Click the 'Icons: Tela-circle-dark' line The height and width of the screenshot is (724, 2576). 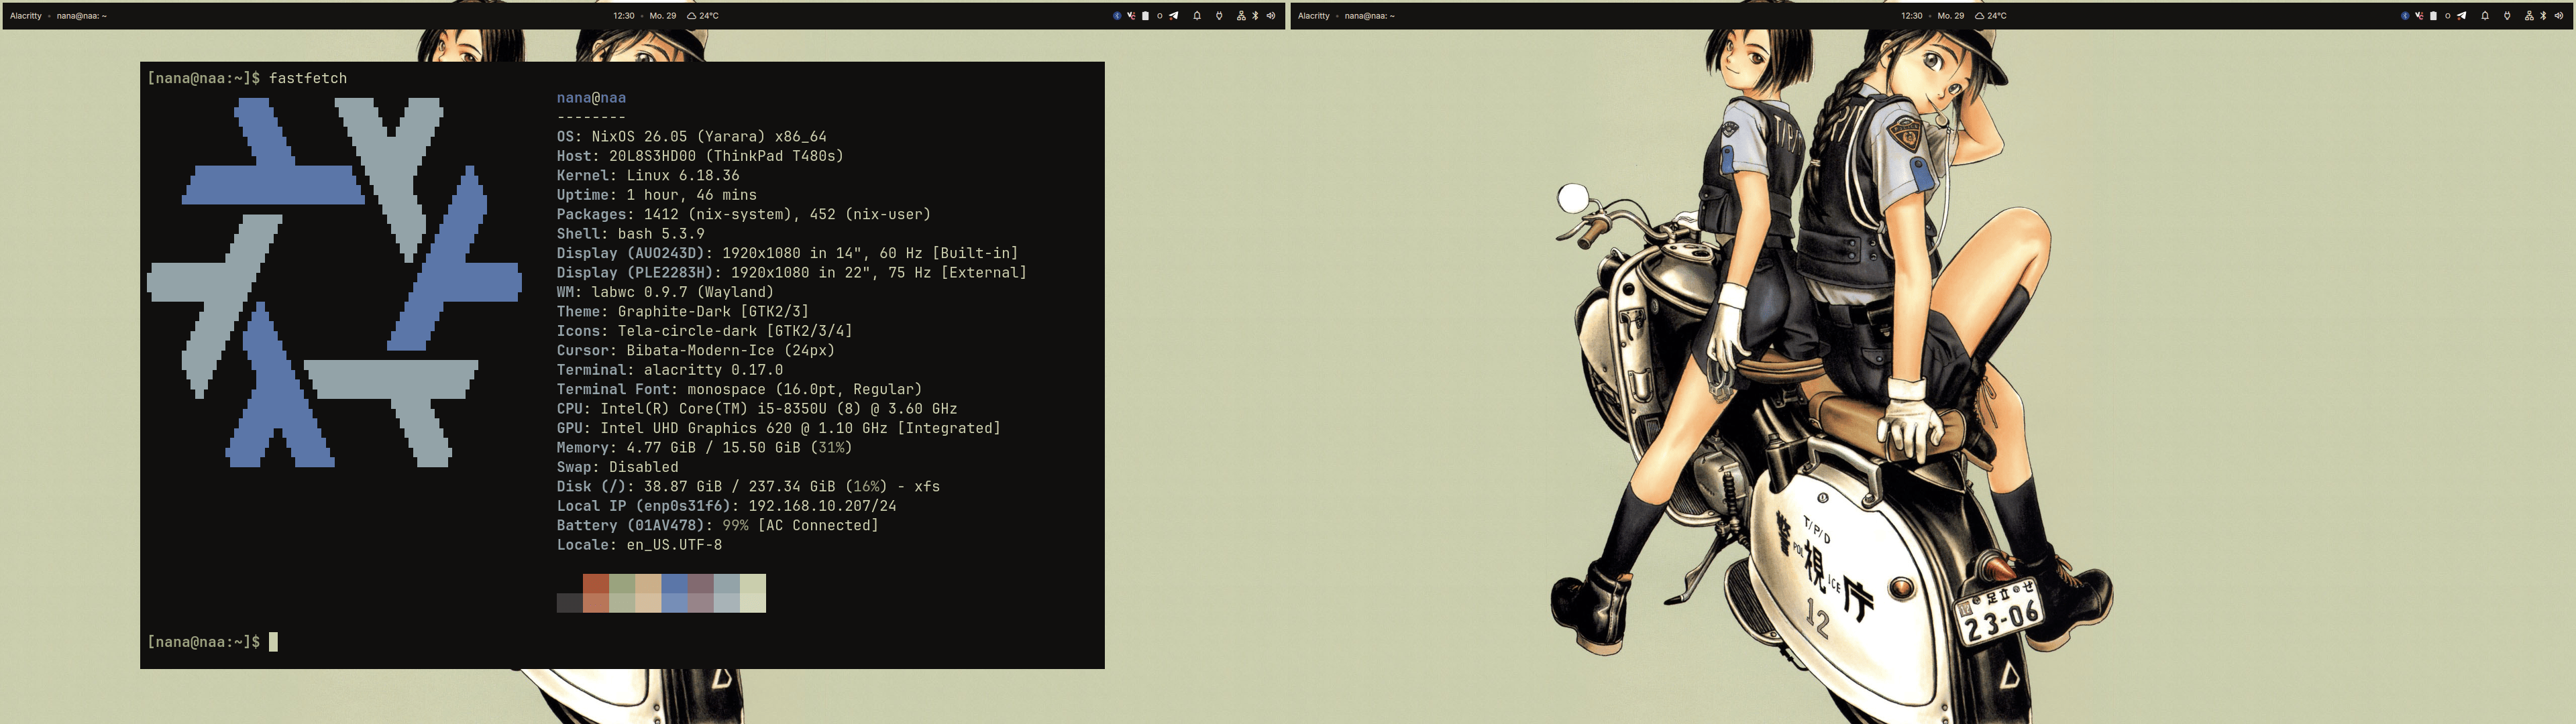(705, 331)
